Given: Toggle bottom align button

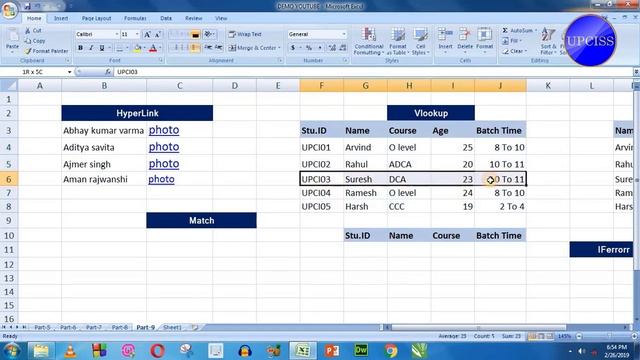Looking at the screenshot, I should pos(195,34).
